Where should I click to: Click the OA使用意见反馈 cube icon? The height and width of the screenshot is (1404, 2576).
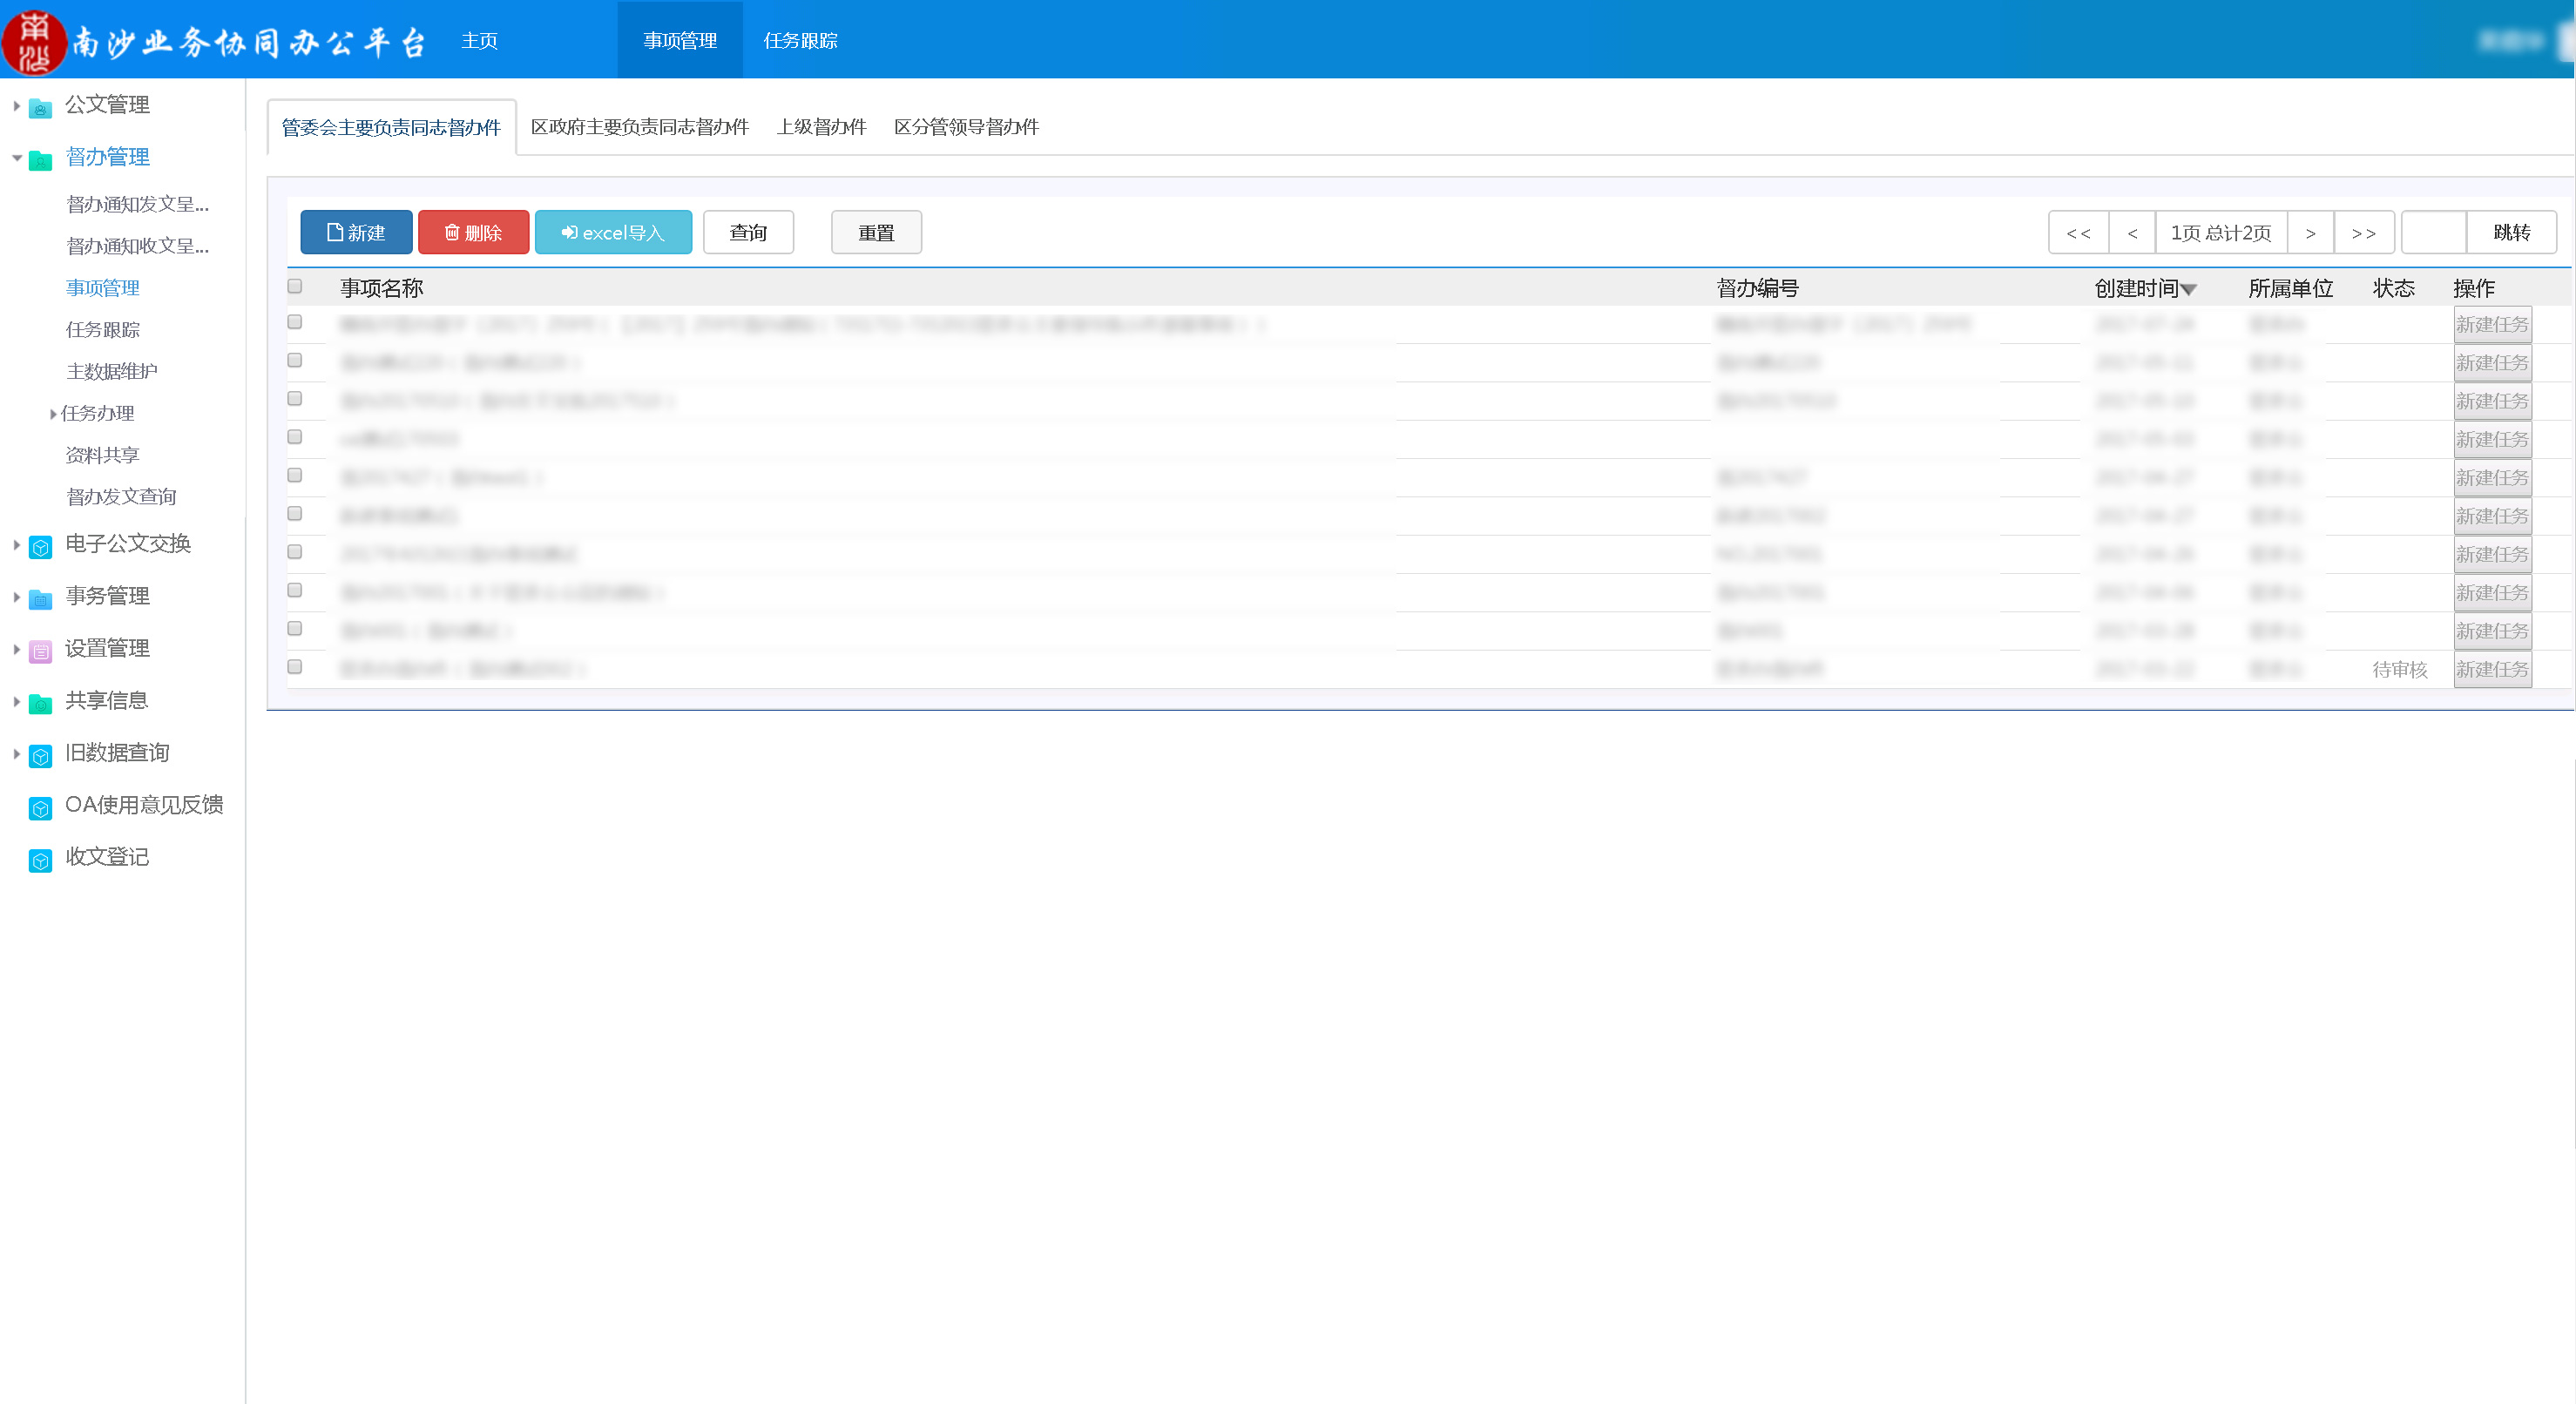coord(40,807)
